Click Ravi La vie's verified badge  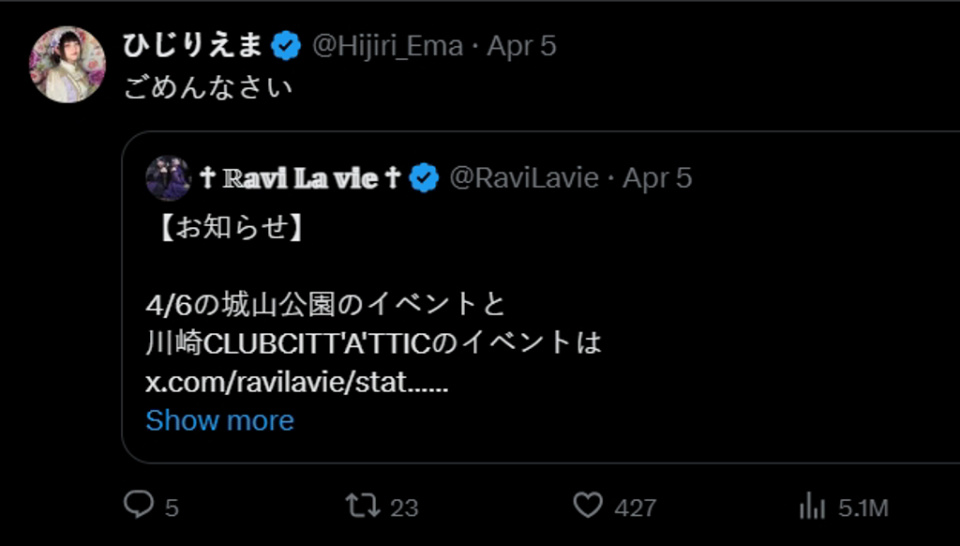point(425,178)
